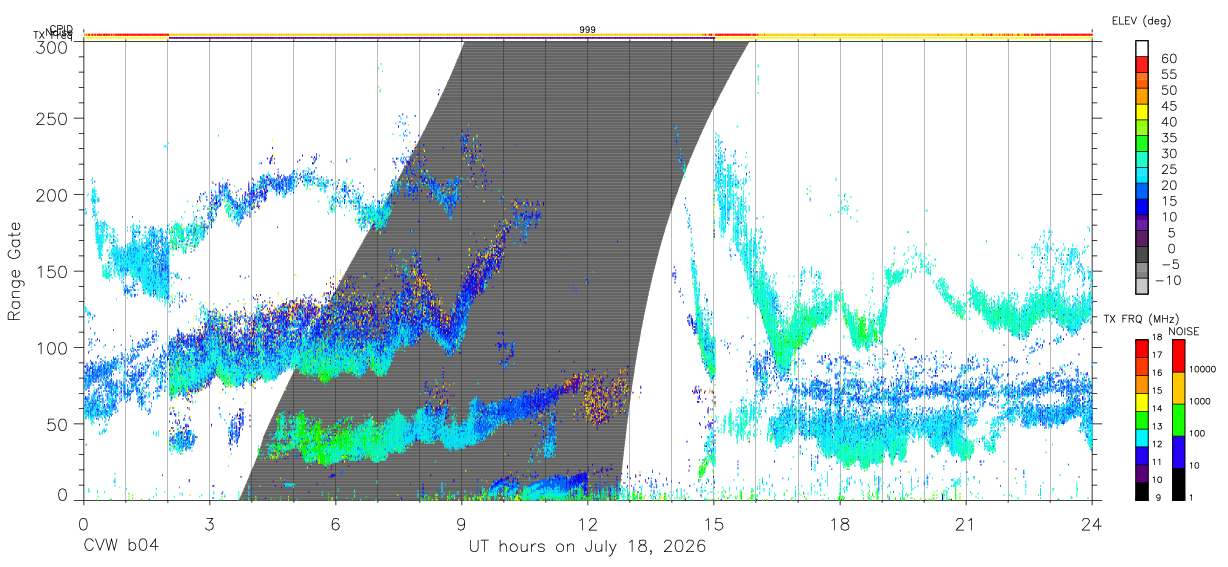The width and height of the screenshot is (1228, 567).
Task: Click the white top swatch of the ELEV colorbar
Action: 1142,49
